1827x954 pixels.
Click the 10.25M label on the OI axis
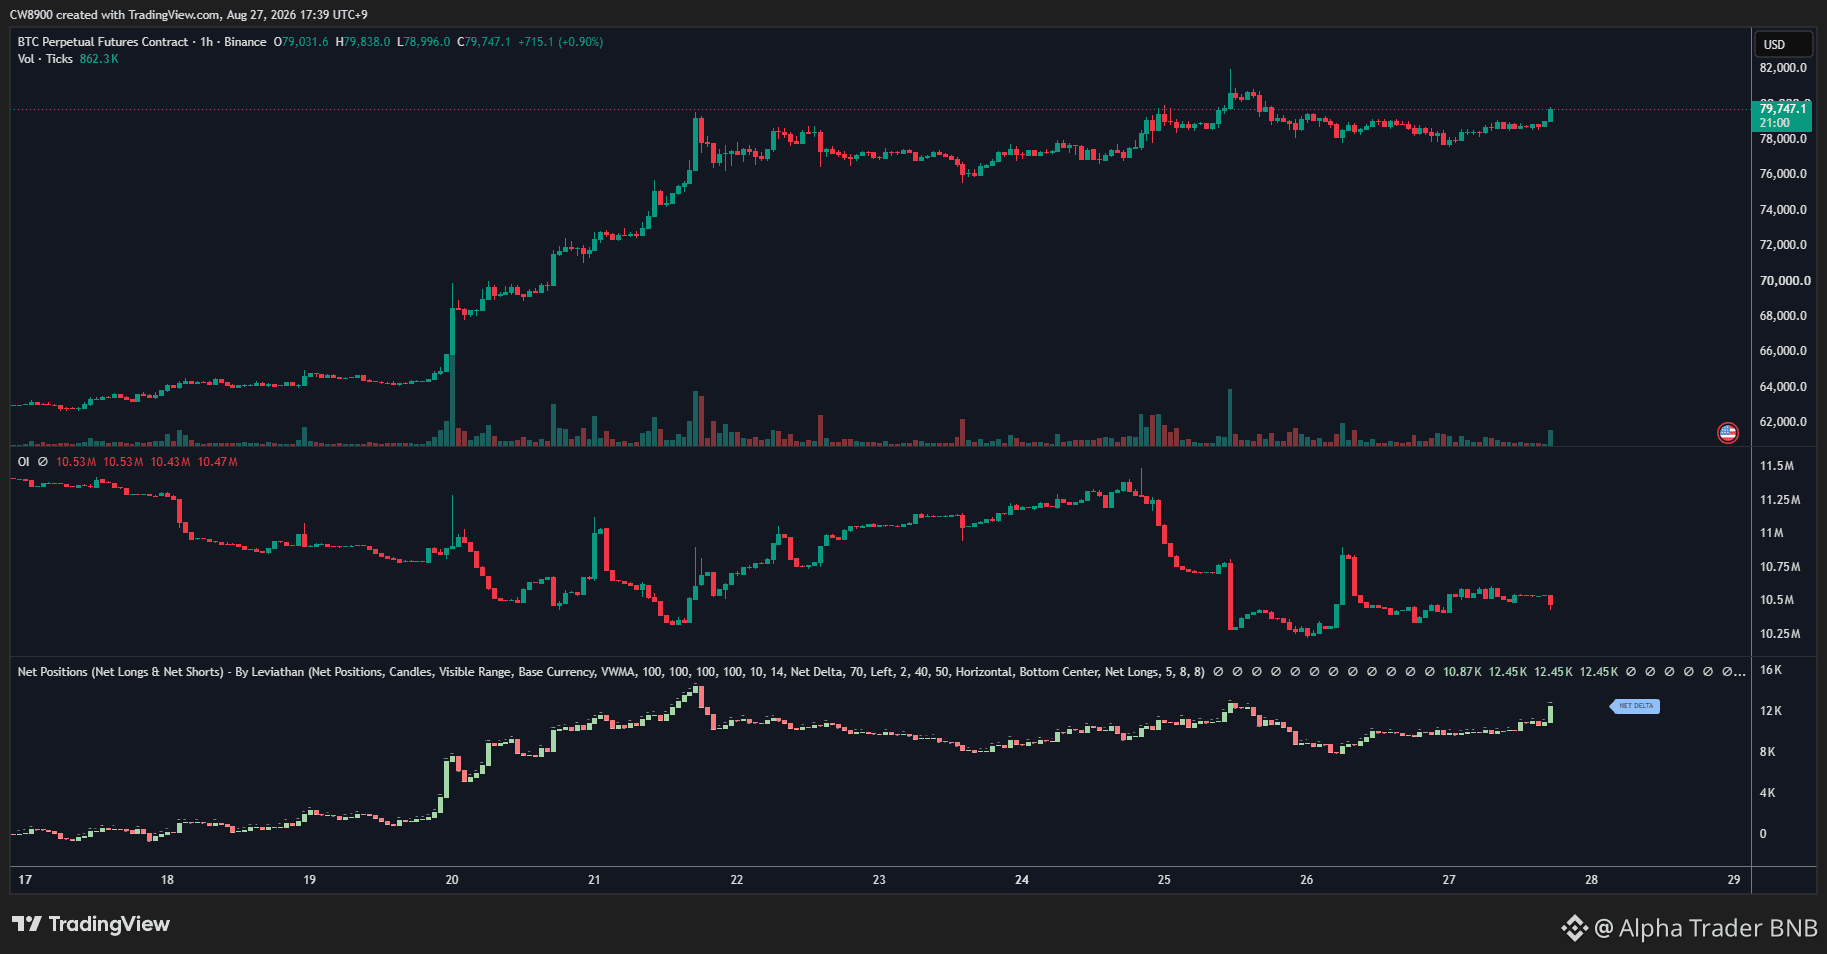(x=1780, y=634)
